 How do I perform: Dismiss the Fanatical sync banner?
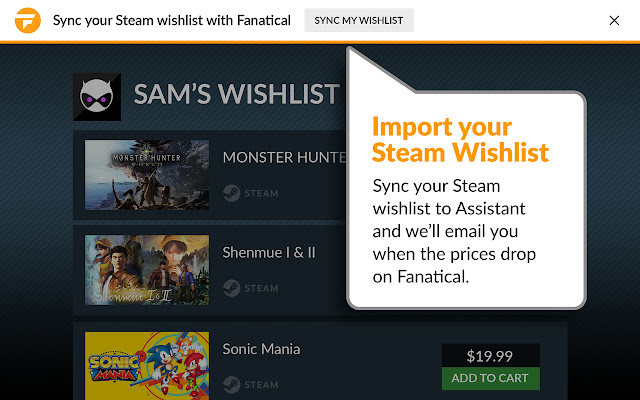[614, 20]
